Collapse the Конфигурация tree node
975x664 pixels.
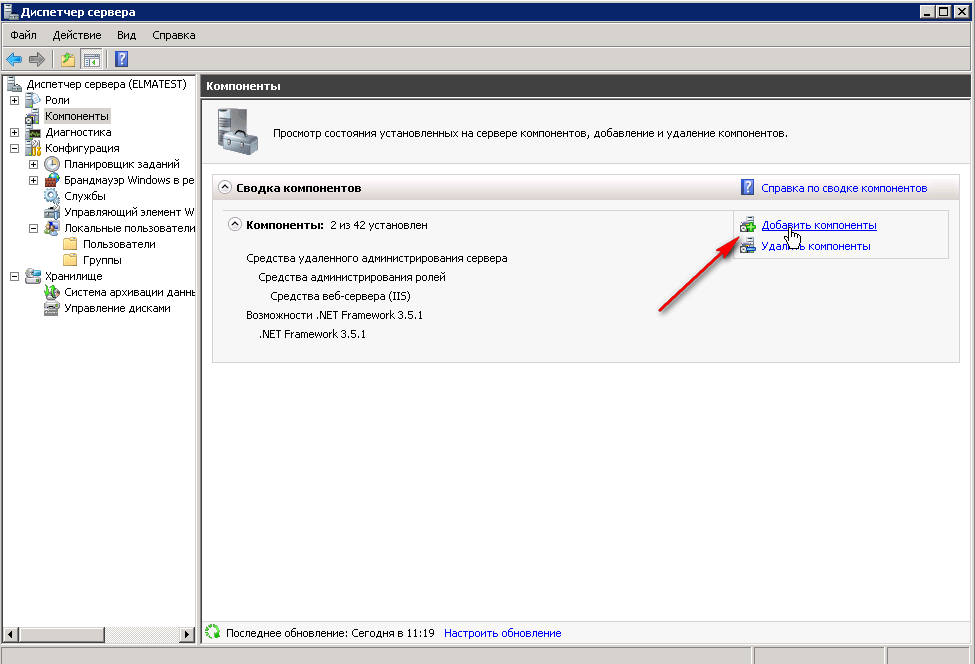(14, 148)
